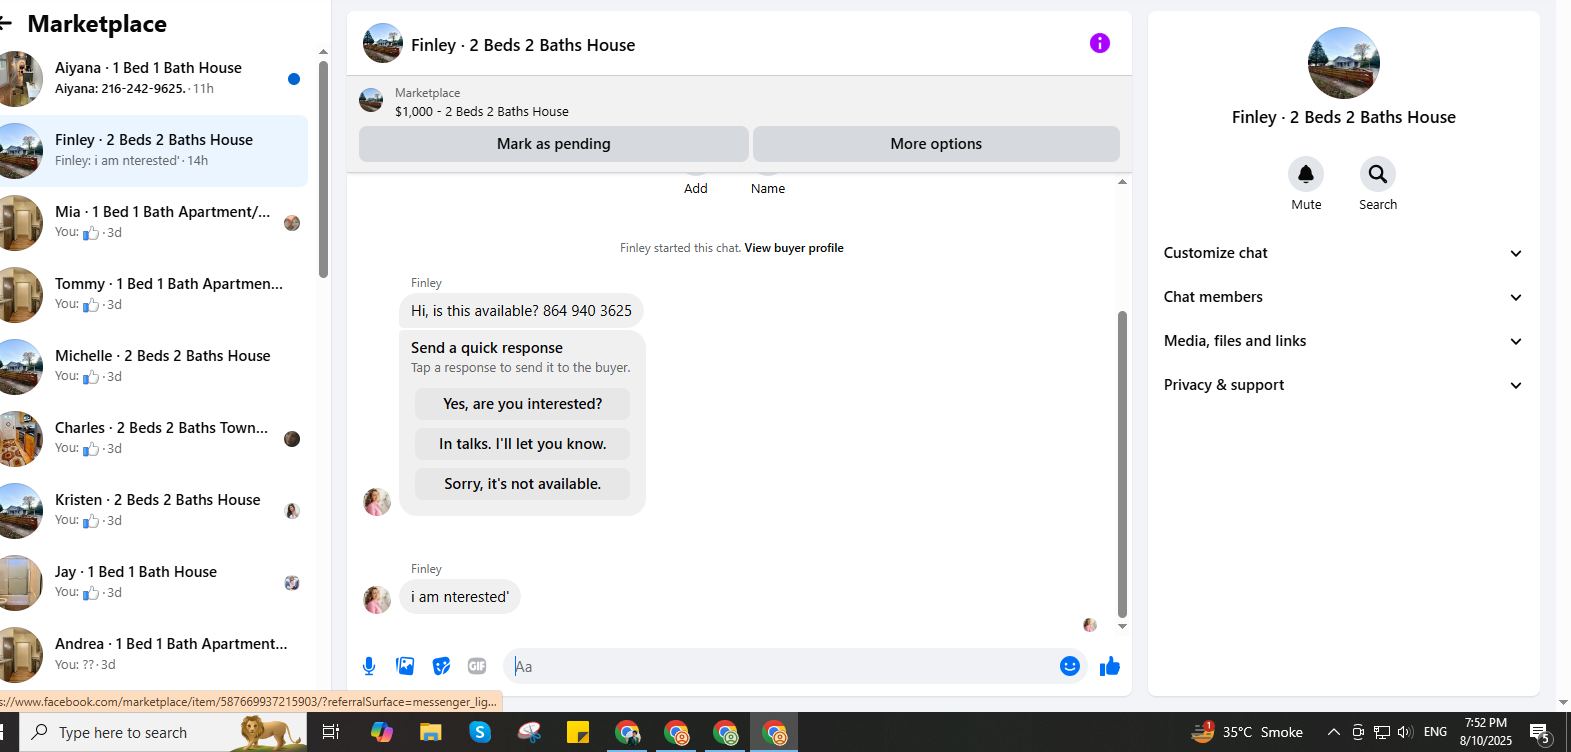1571x752 pixels.
Task: Click the Windows 'Type here to search' box
Action: [165, 732]
